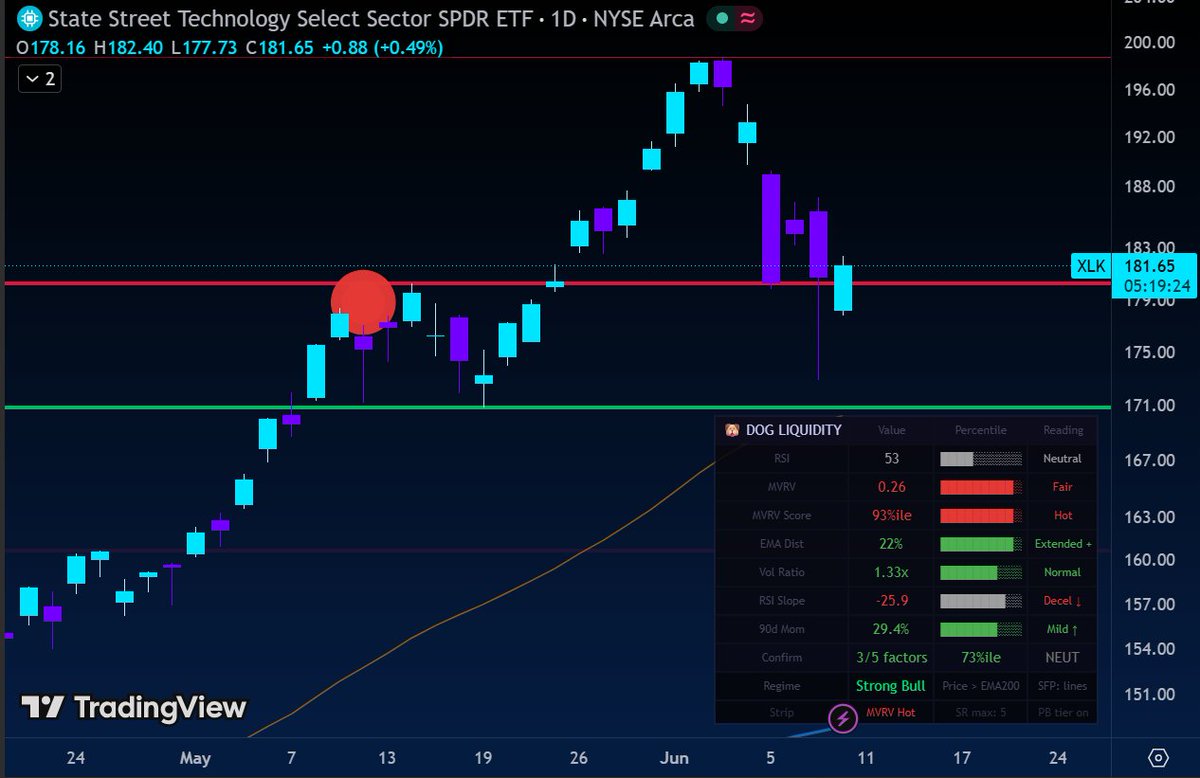Click the DOG LIQUIDITY table title
1200x778 pixels.
tap(794, 430)
